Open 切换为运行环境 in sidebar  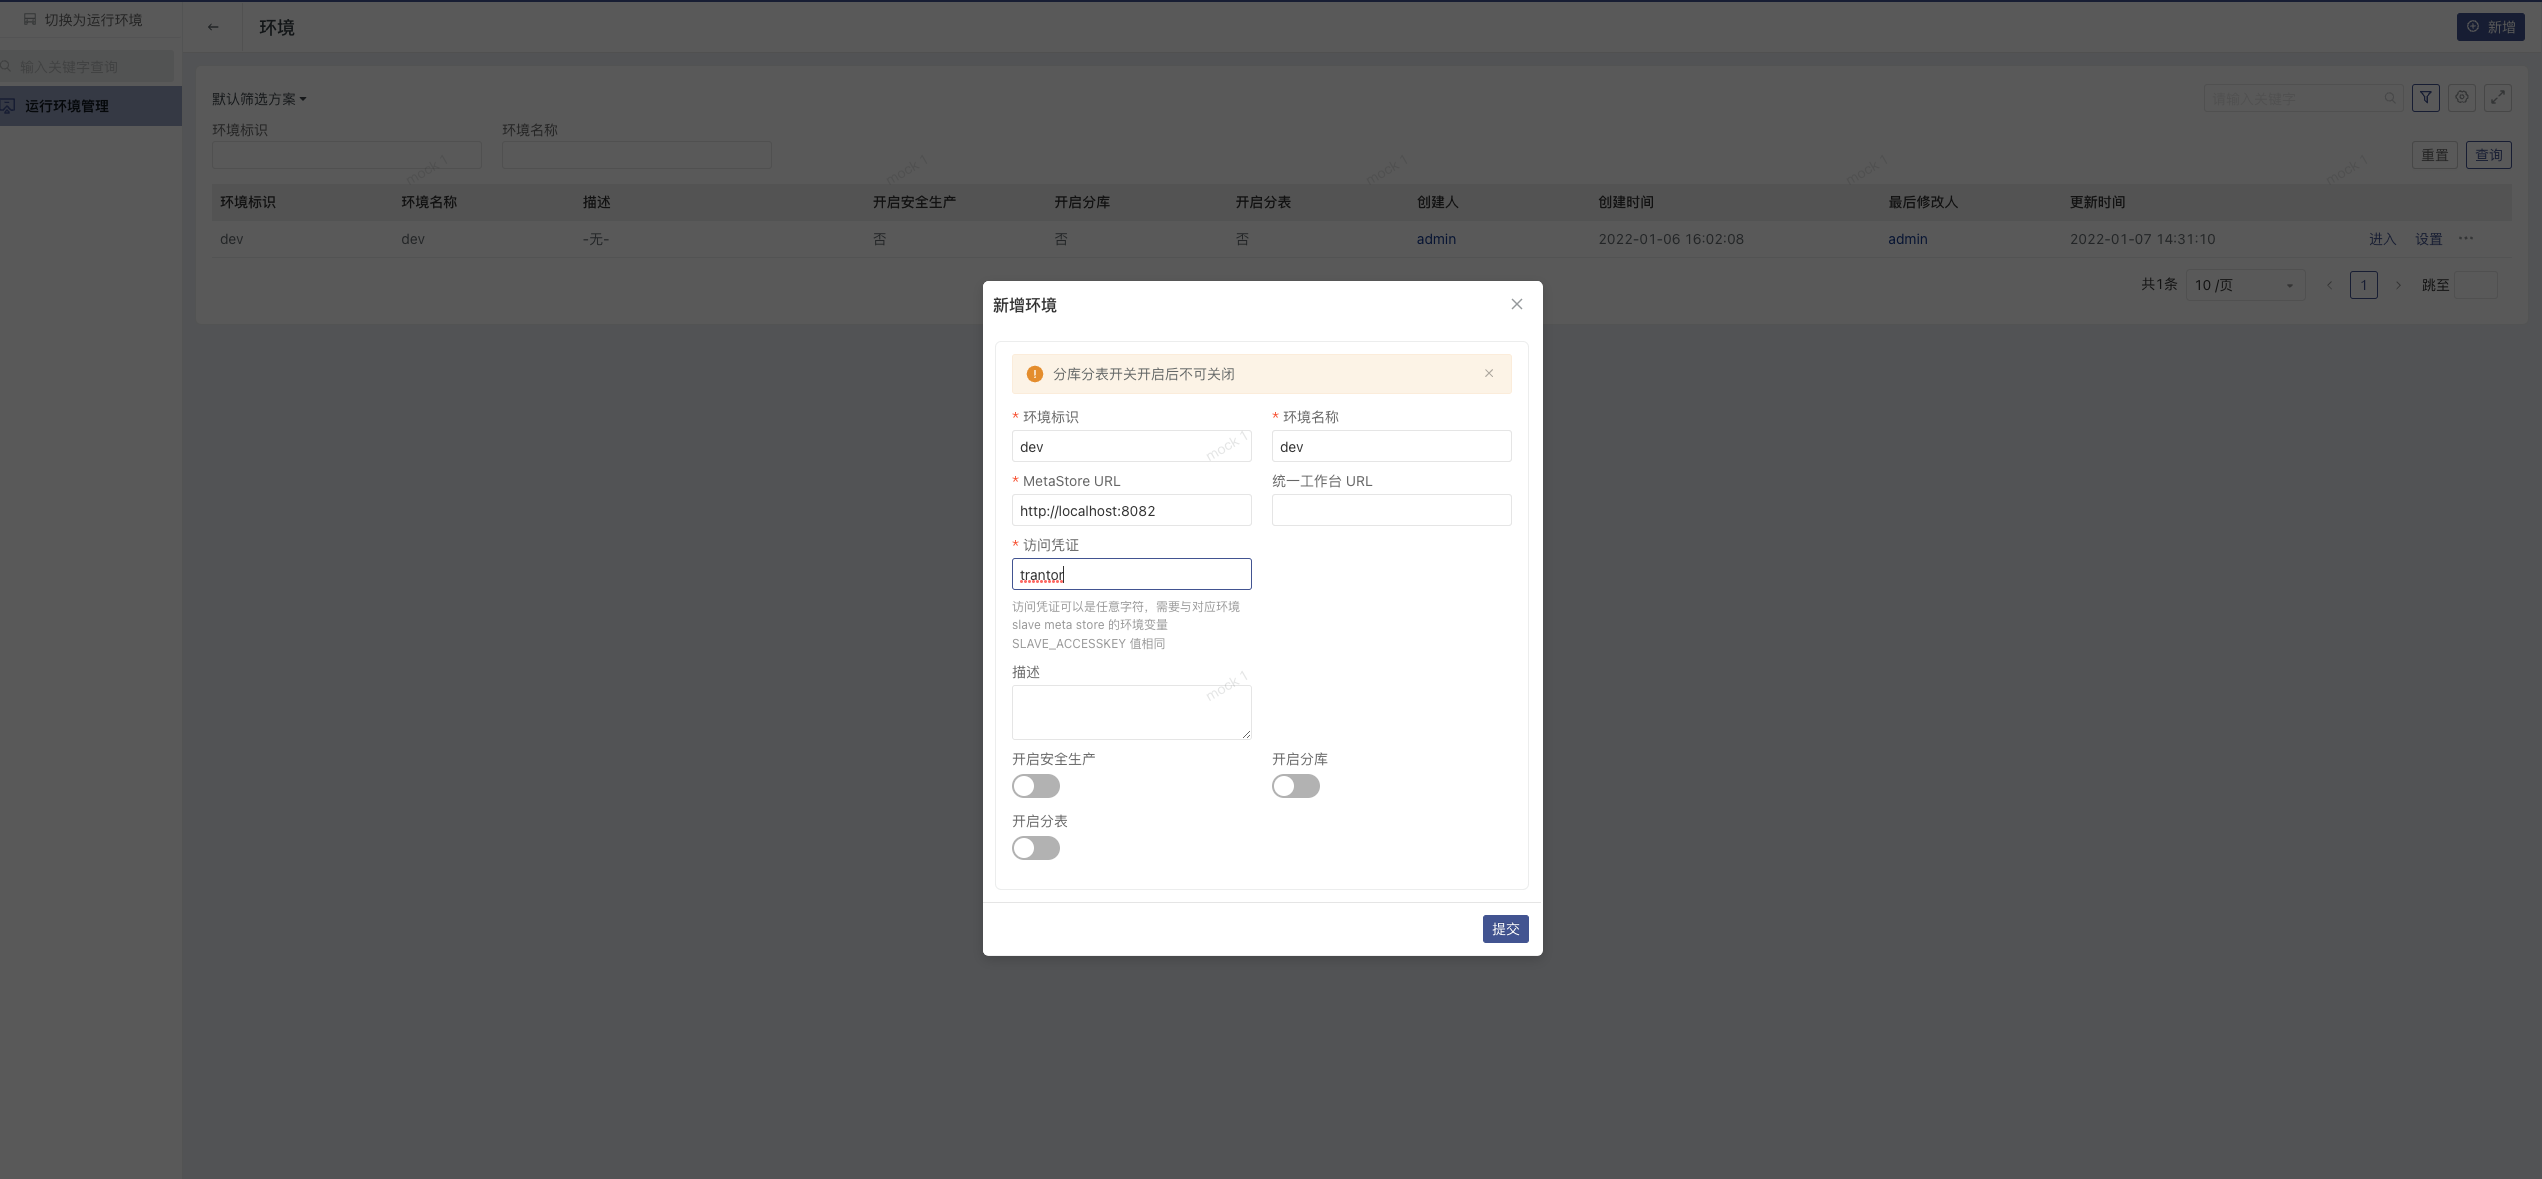(83, 19)
